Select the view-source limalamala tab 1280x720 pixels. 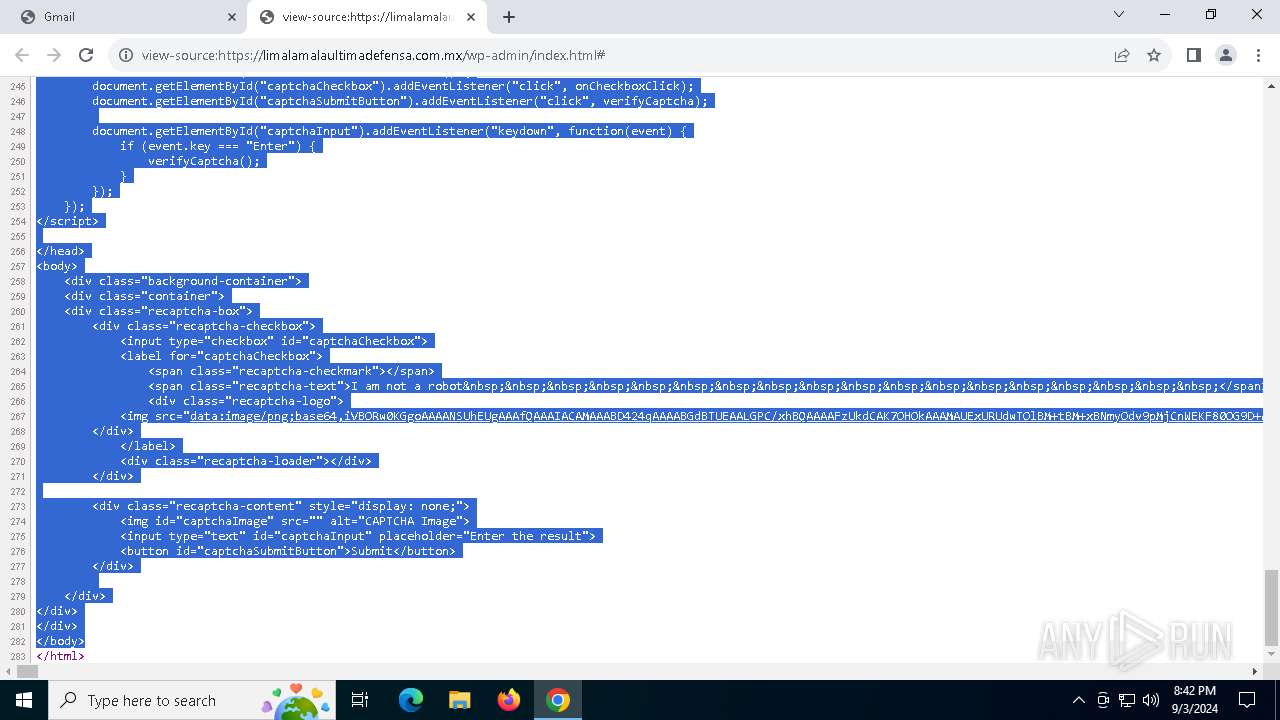(368, 16)
